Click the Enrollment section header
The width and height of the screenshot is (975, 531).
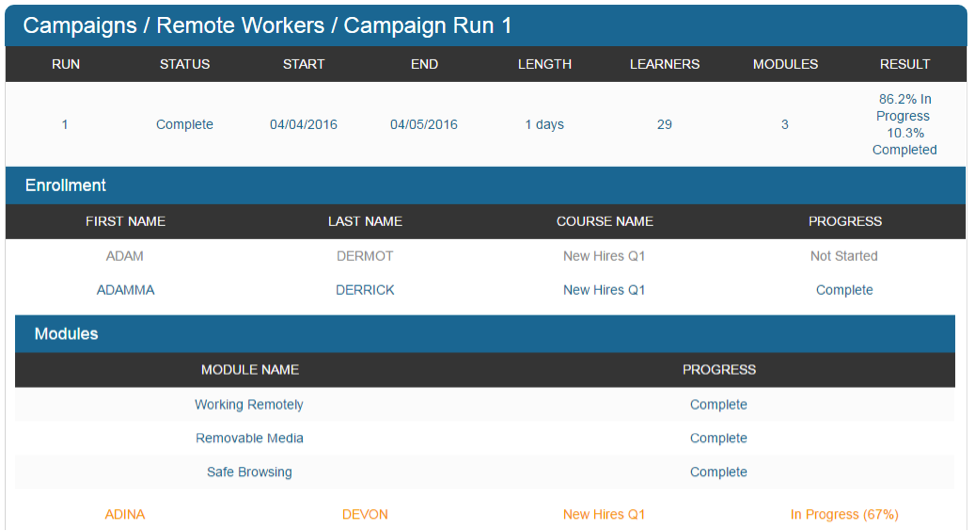(66, 185)
